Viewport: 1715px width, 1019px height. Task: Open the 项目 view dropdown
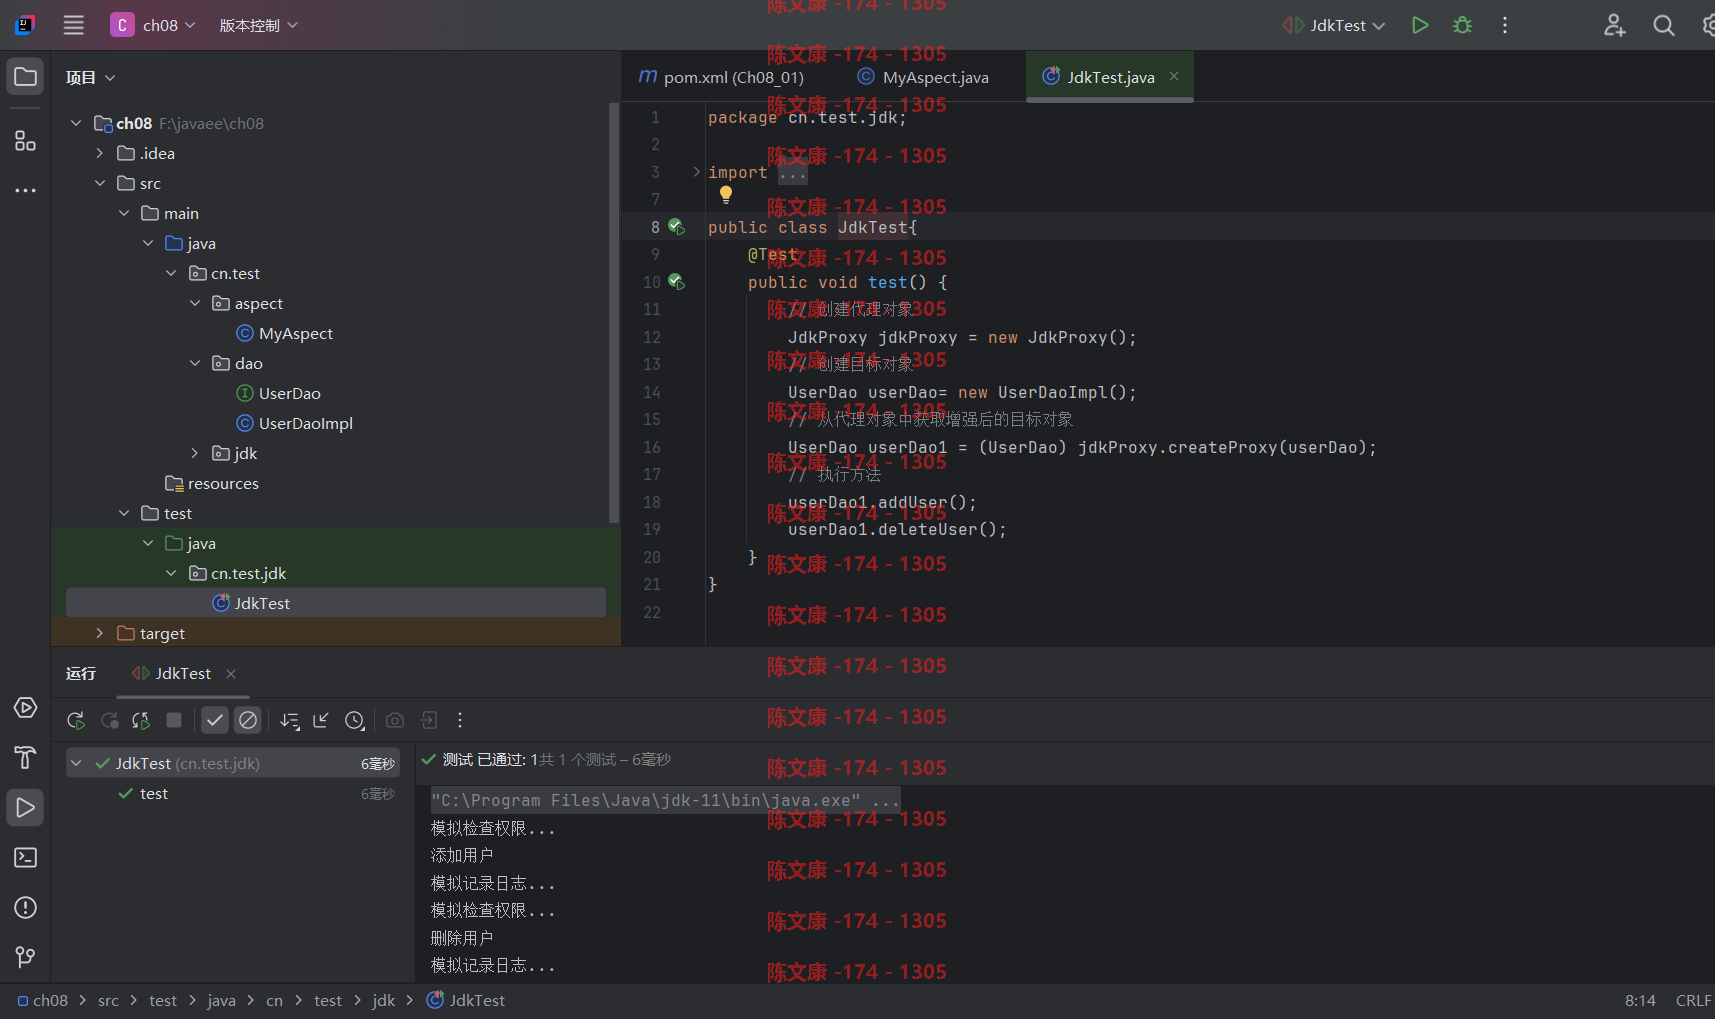[91, 77]
